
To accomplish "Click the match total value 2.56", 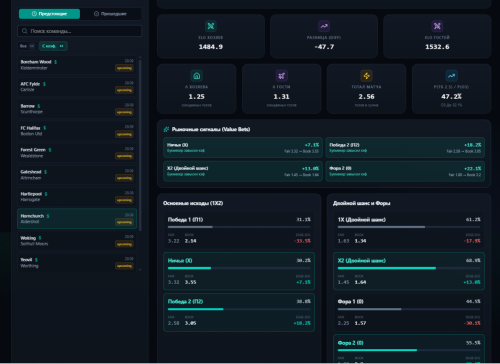I will tap(366, 97).
